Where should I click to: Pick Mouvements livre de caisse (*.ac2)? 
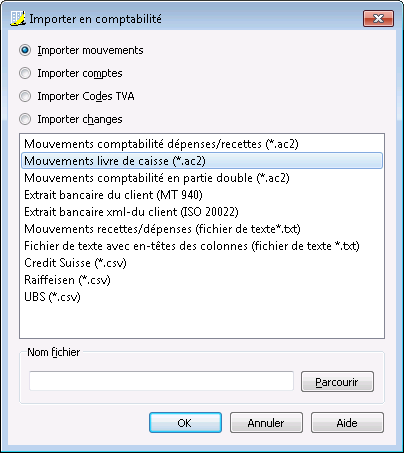tap(202, 161)
